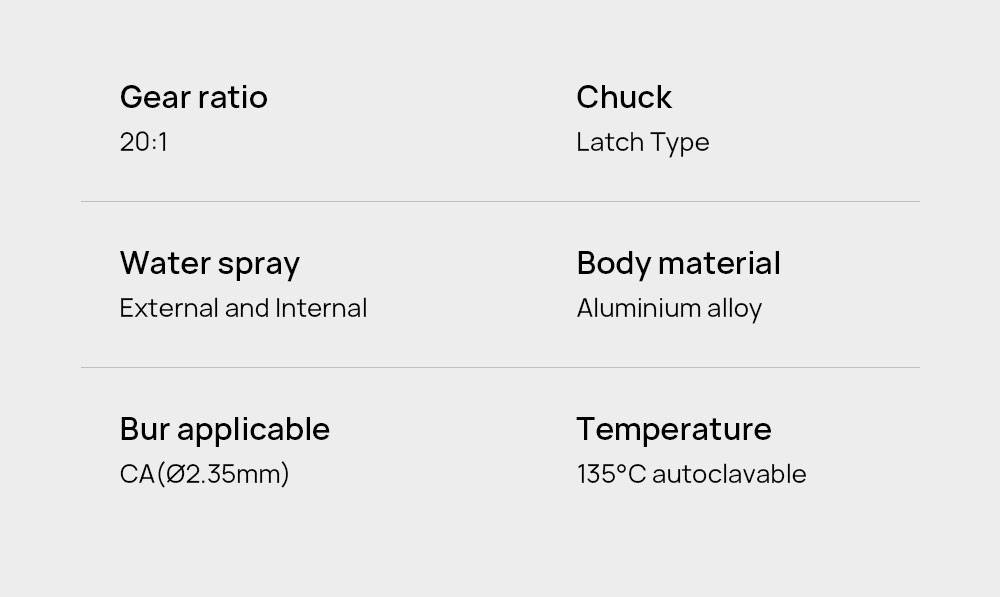Click the Temperature heading
Screen dimensions: 1000x597
click(x=673, y=429)
